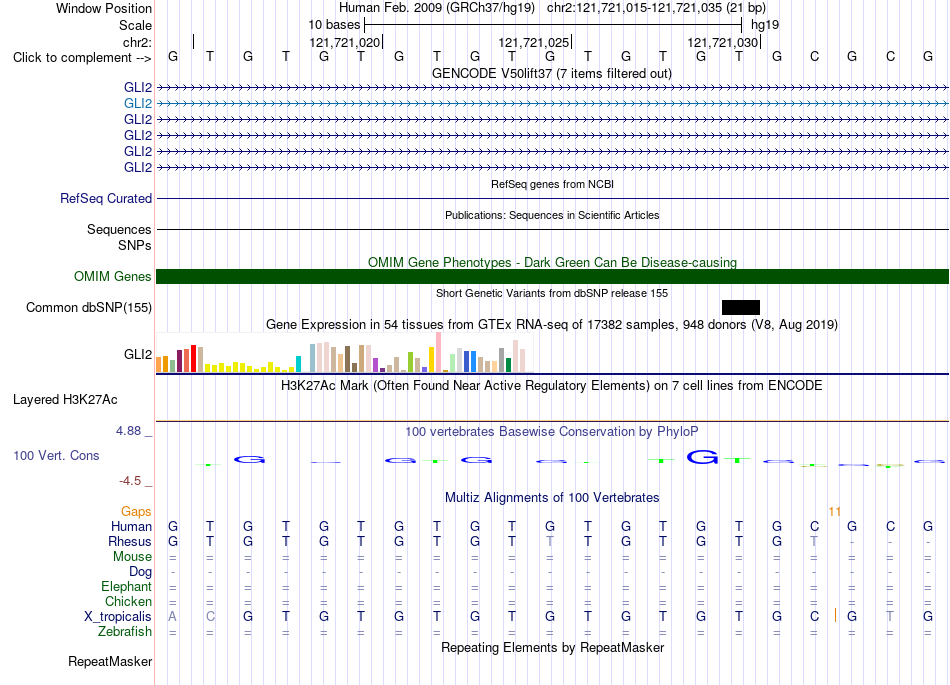Click the 121,721,020 coordinate label
Screen dimensions: 950x685
(x=344, y=42)
